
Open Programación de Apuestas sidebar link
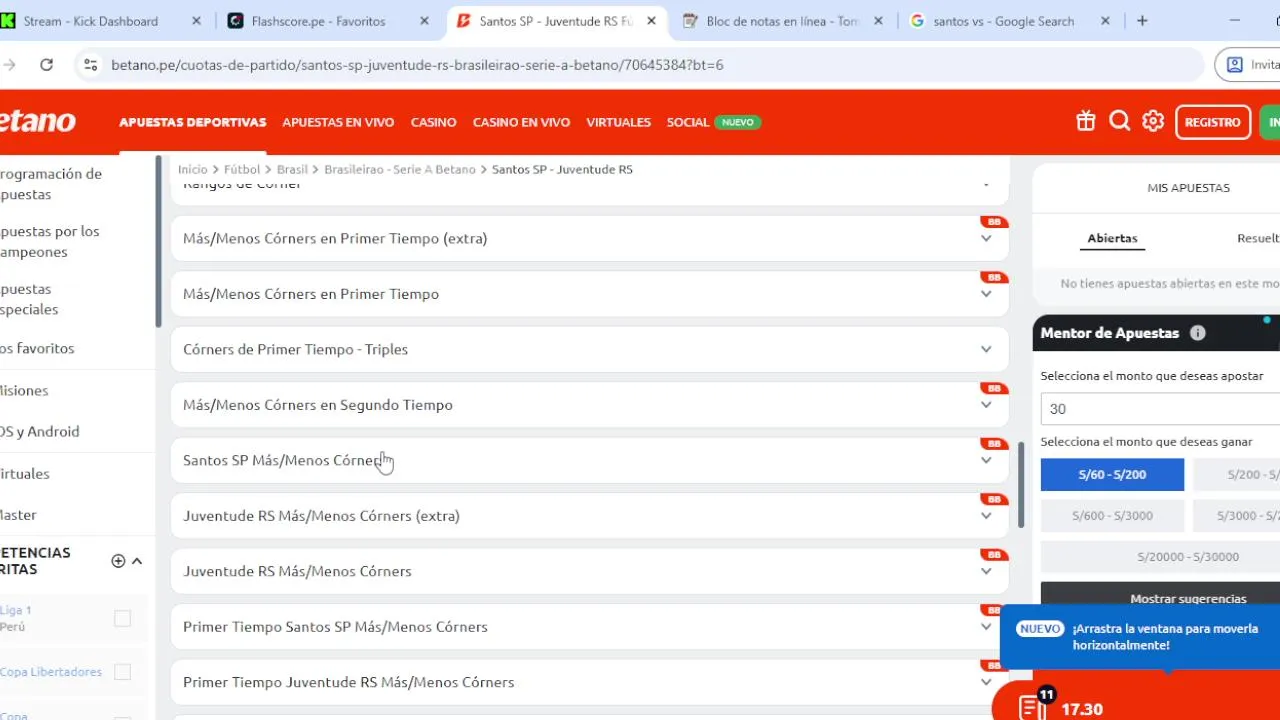(x=50, y=184)
